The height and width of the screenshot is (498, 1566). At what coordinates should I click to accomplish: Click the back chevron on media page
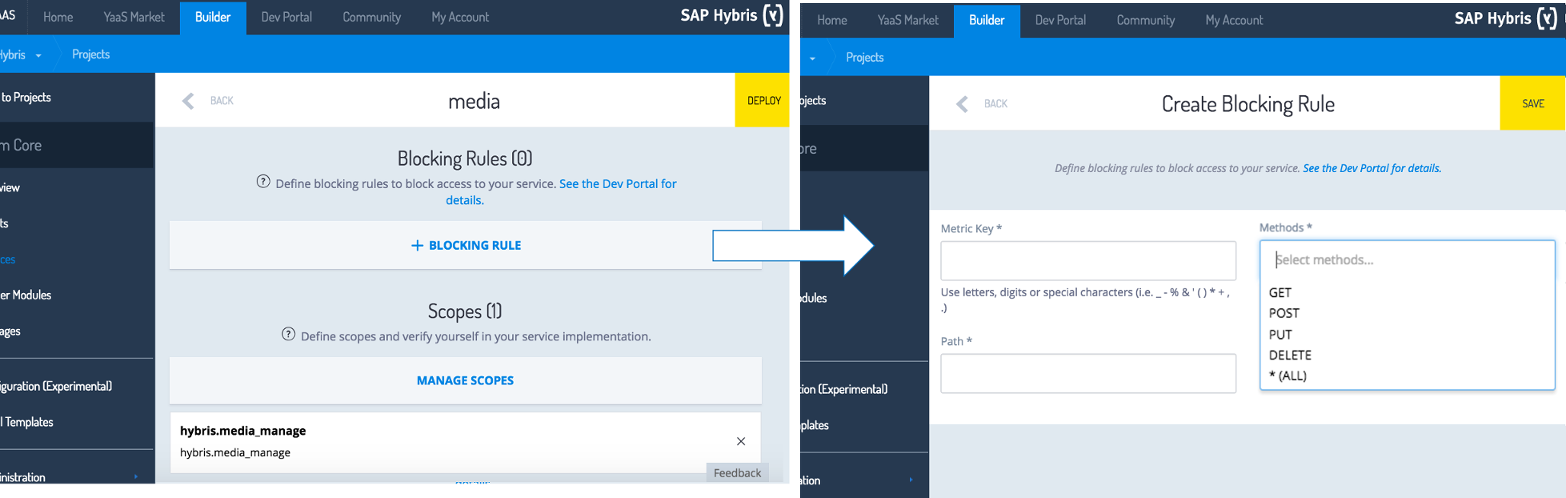tap(188, 101)
